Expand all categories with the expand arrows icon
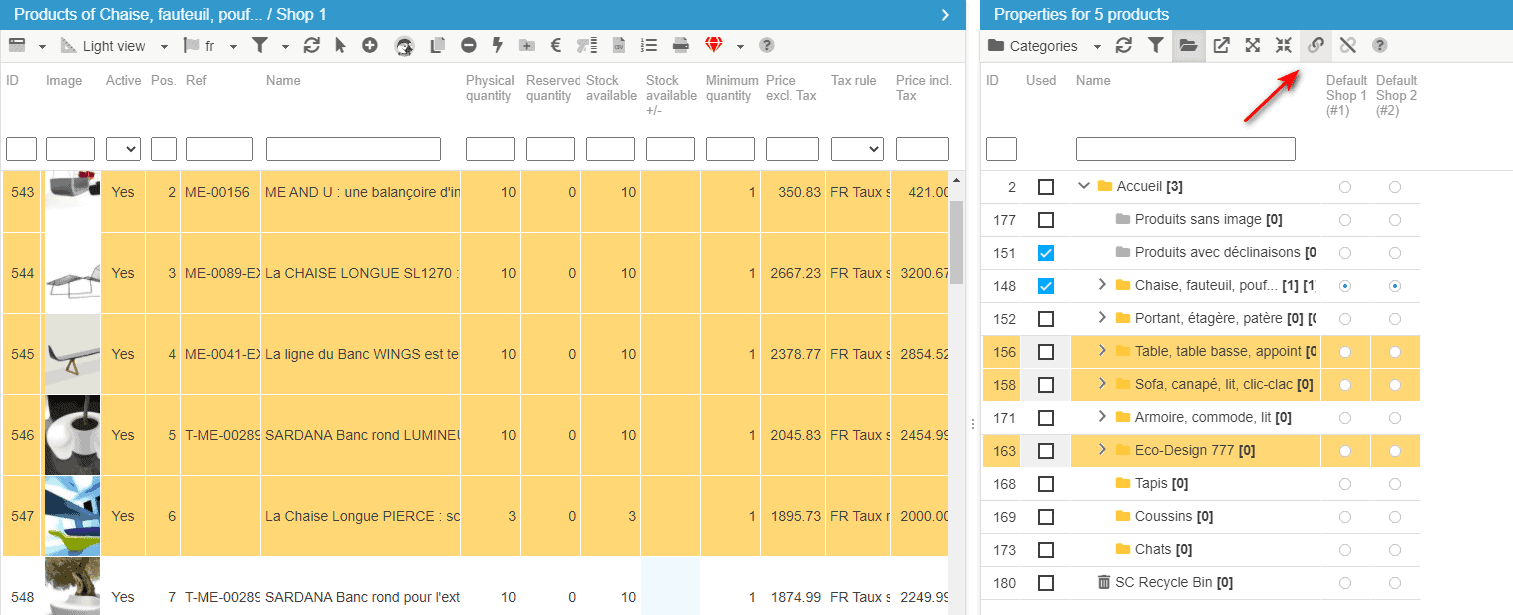The height and width of the screenshot is (615, 1513). coord(1252,45)
